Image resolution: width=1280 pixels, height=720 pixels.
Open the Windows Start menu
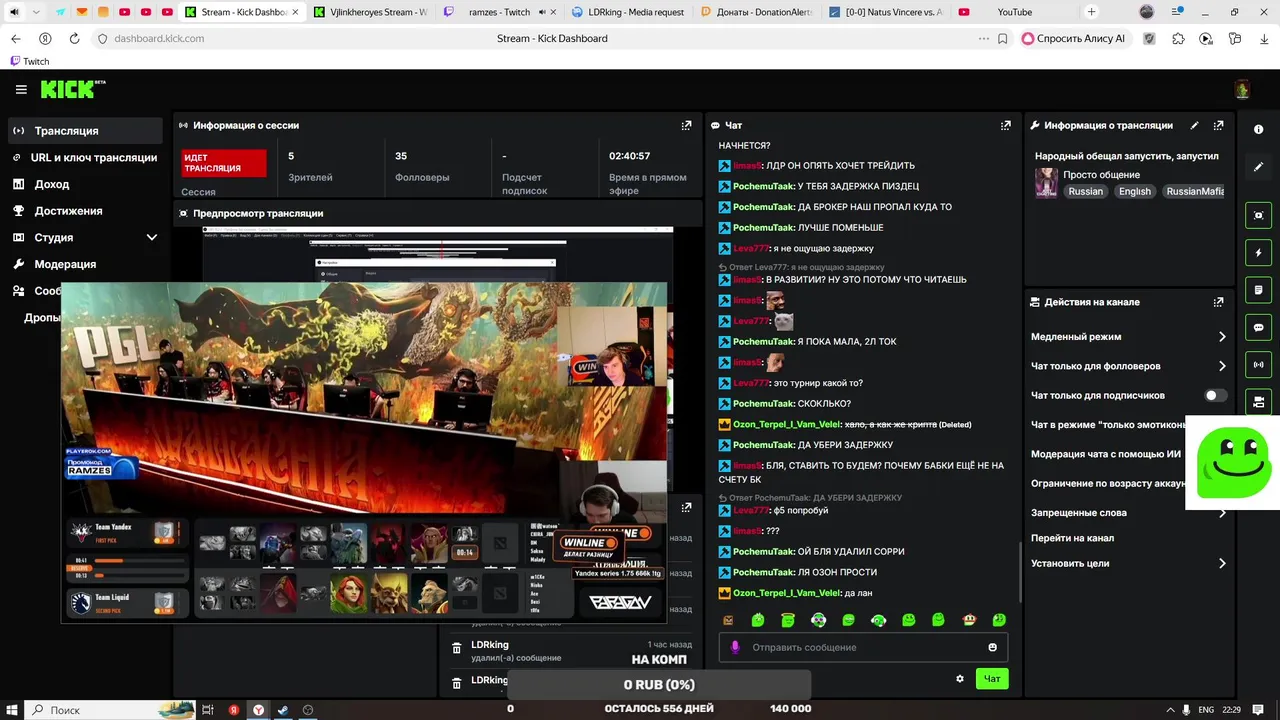tap(12, 709)
